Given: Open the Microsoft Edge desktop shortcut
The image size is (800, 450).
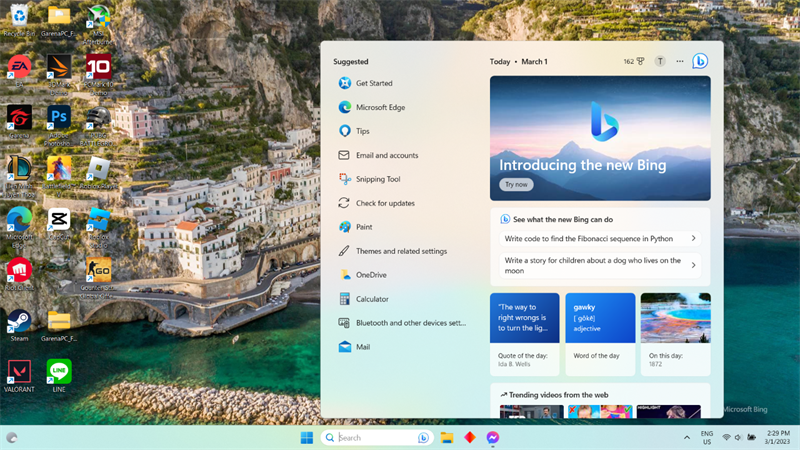Looking at the screenshot, I should click(19, 227).
